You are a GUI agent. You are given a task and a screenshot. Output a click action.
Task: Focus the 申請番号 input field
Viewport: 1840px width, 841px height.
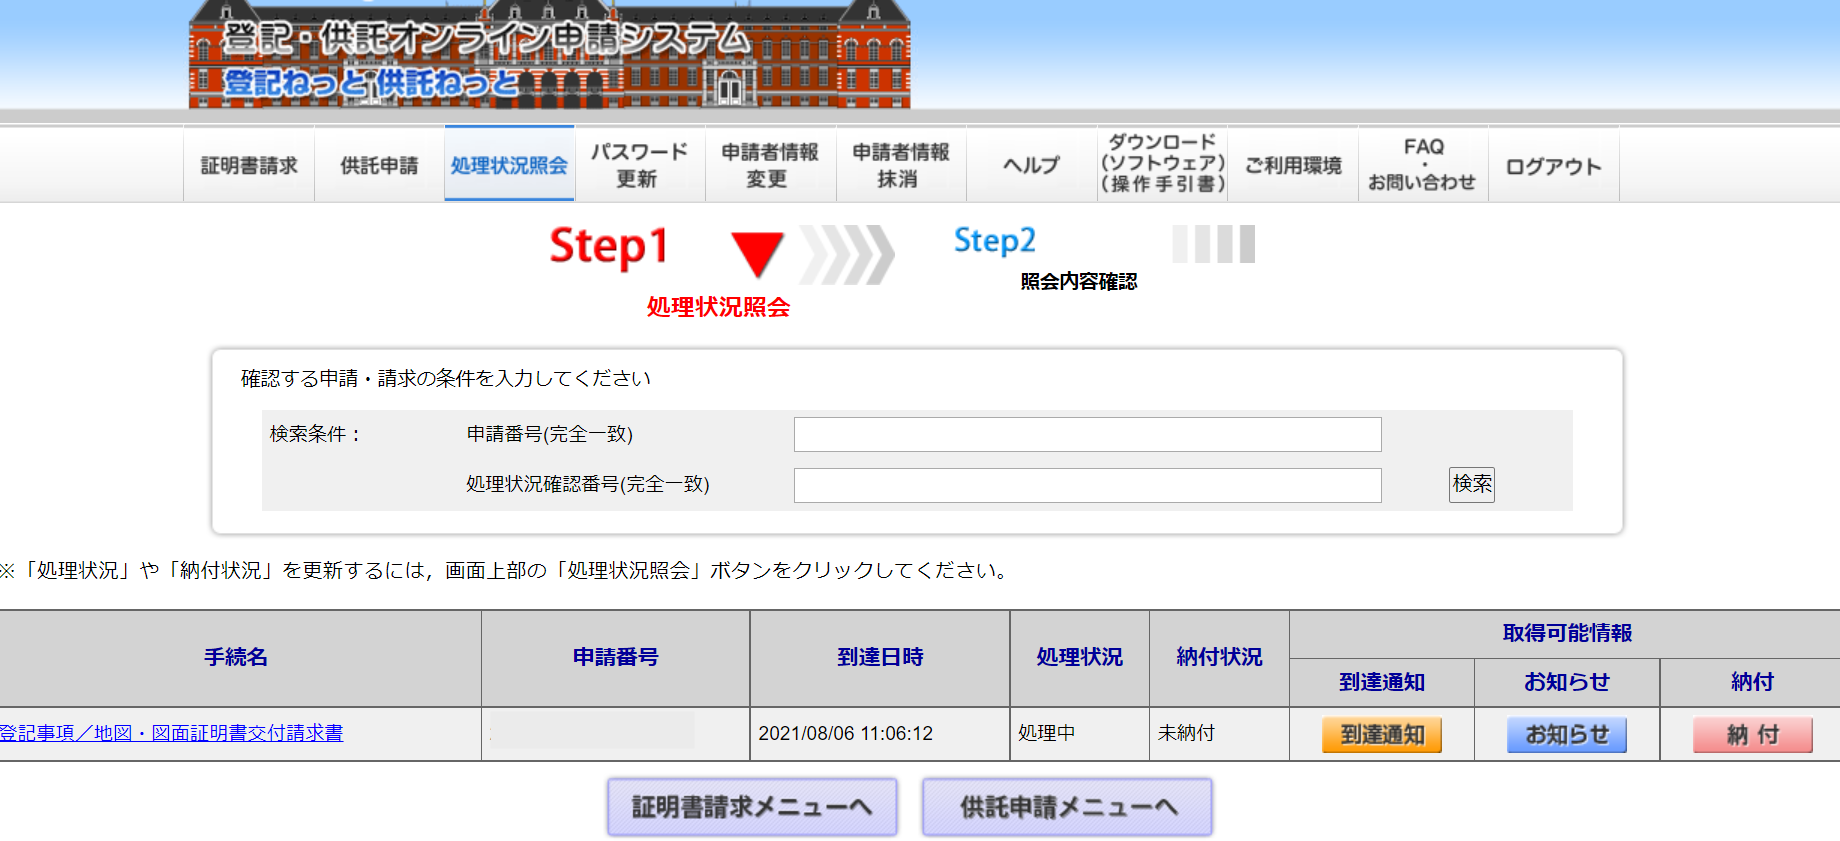pos(1087,435)
